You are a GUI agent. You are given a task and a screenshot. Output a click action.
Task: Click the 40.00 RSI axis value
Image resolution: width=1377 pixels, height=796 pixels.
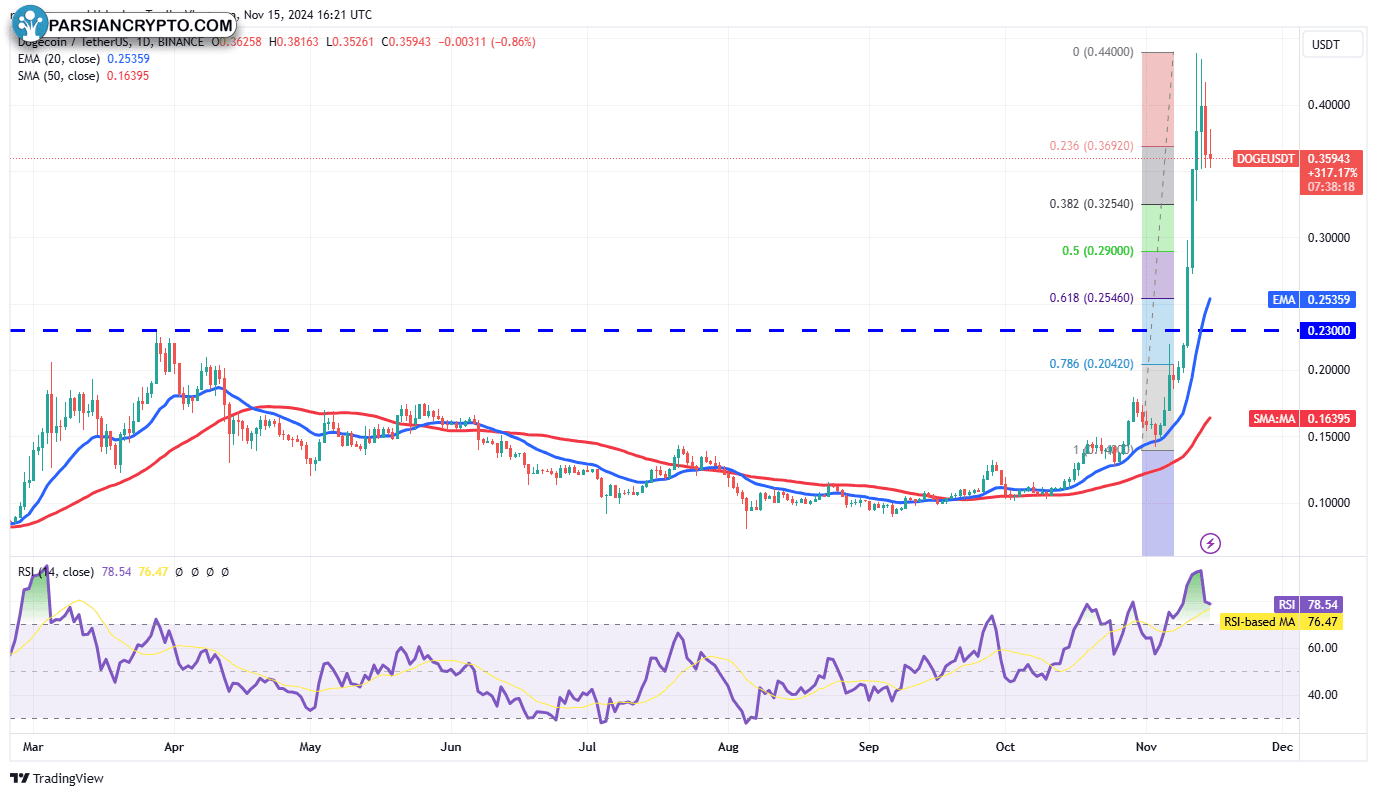pyautogui.click(x=1323, y=695)
